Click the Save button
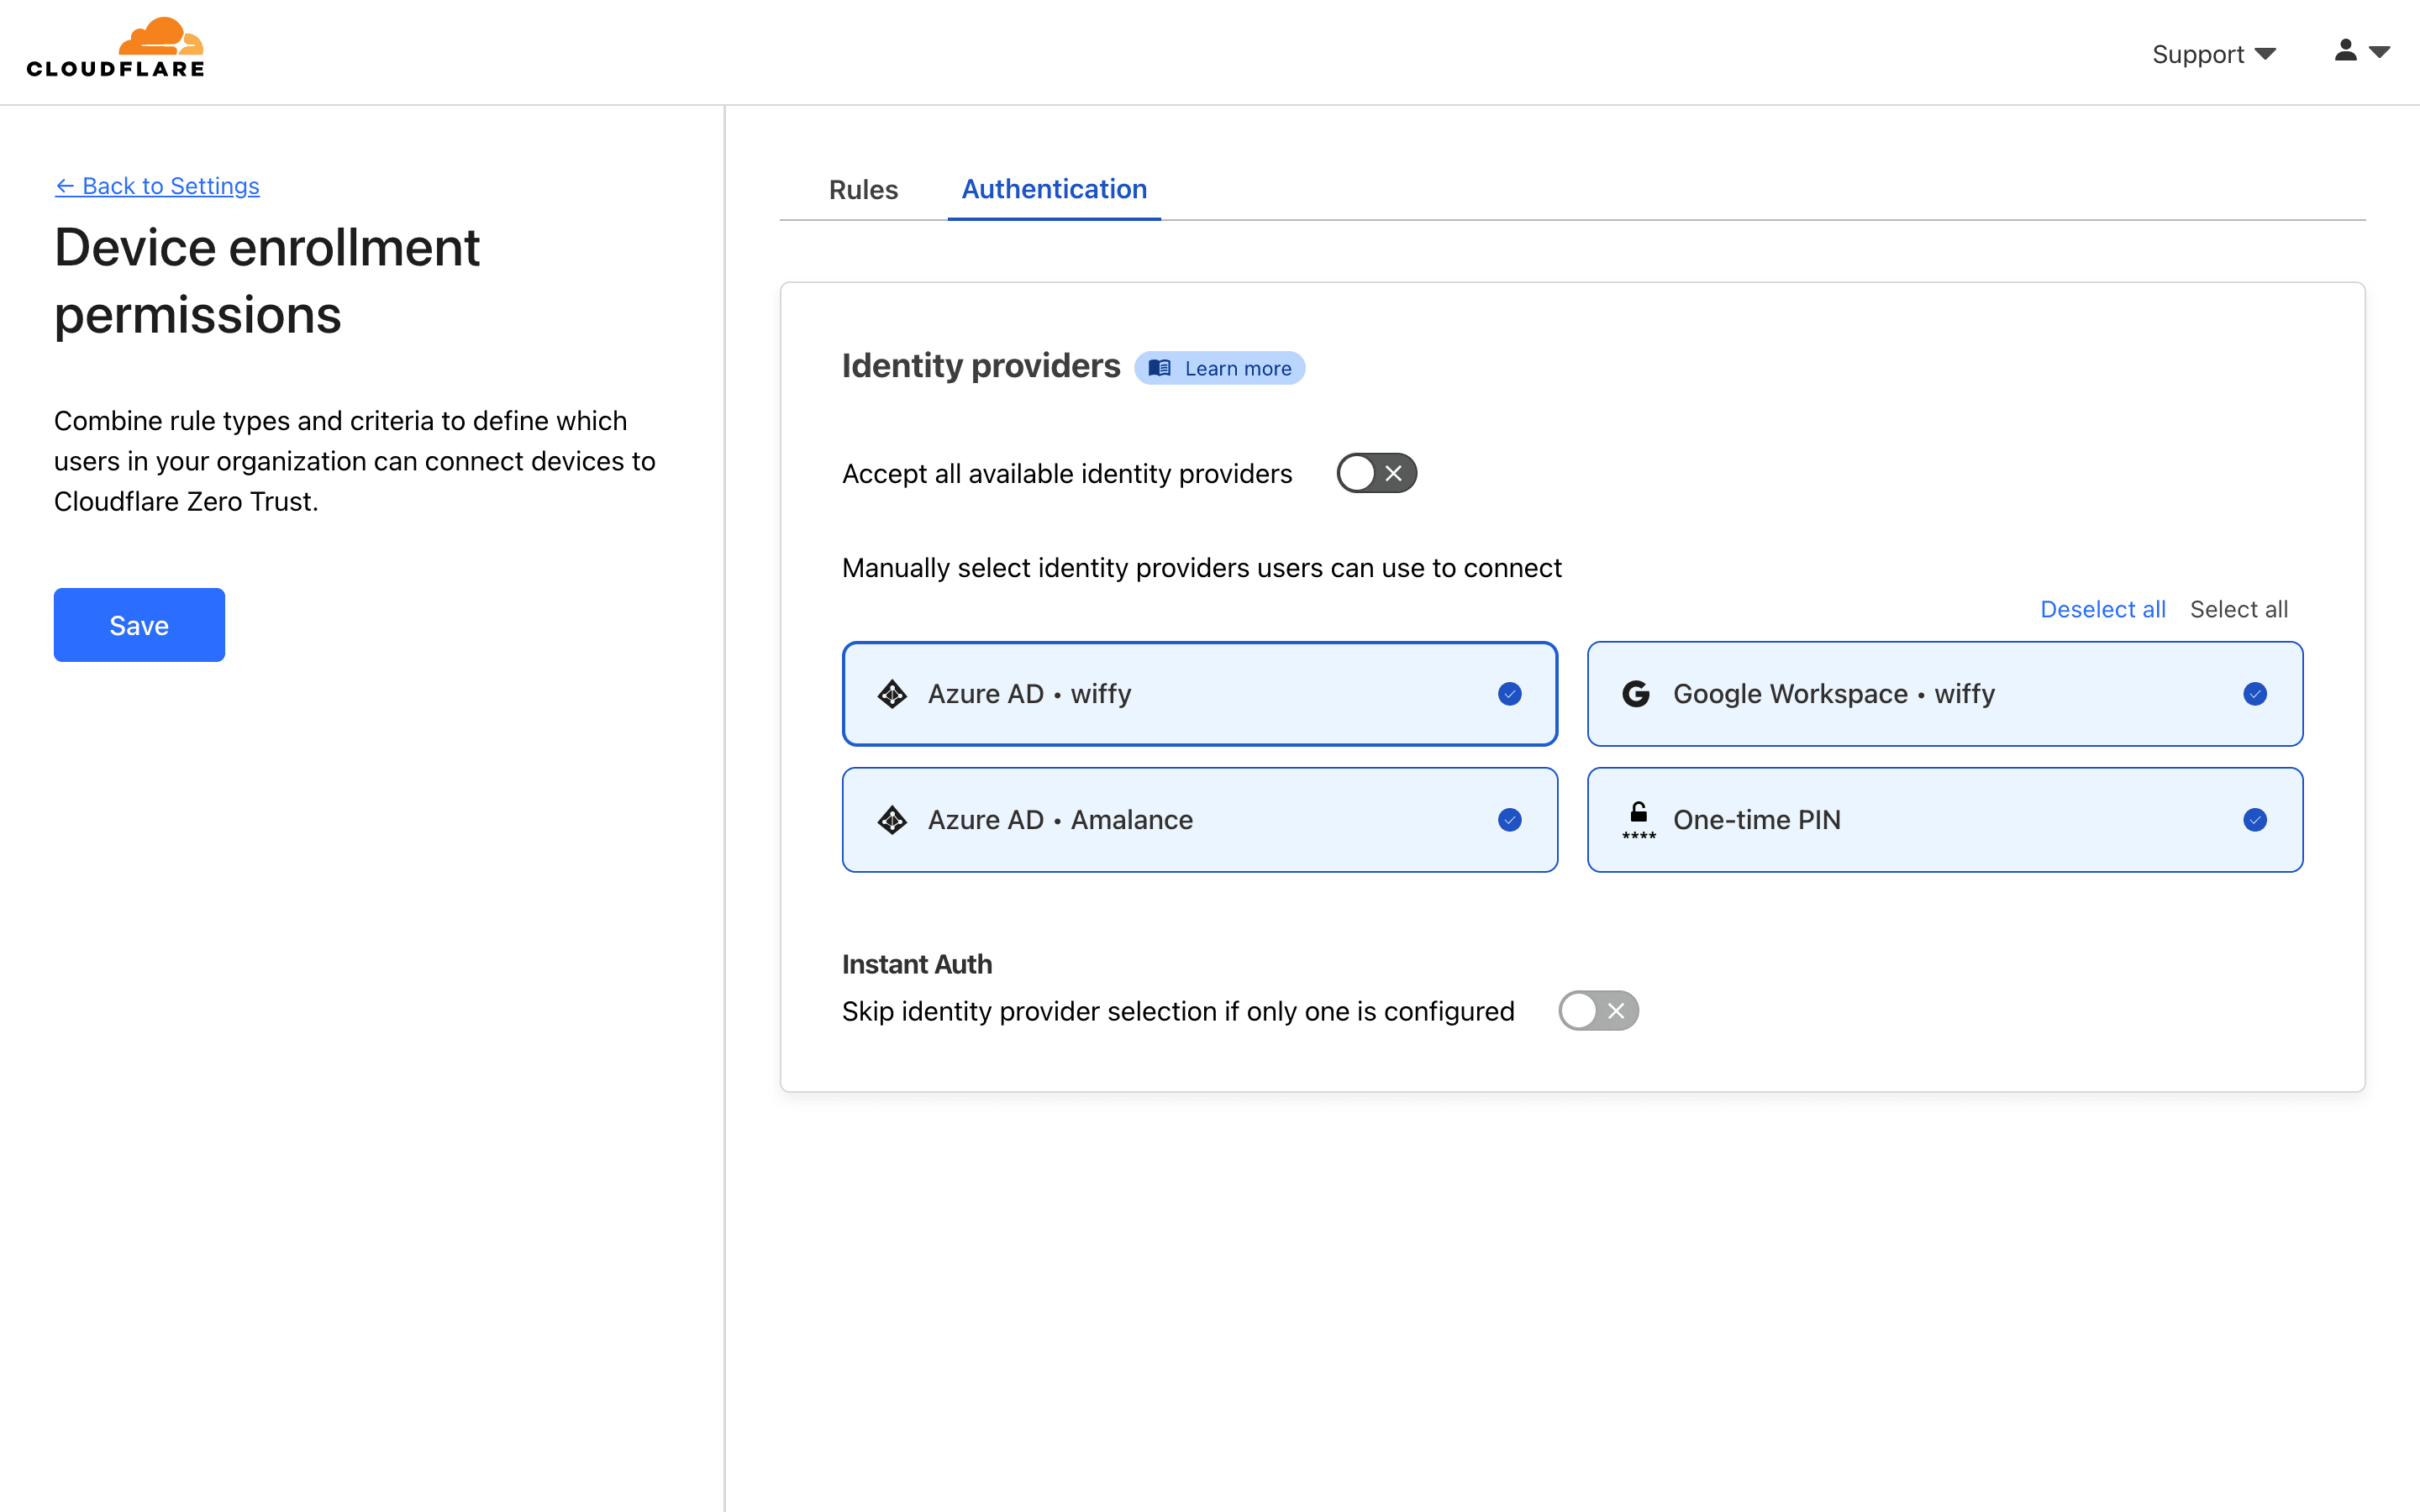2420x1512 pixels. point(139,625)
